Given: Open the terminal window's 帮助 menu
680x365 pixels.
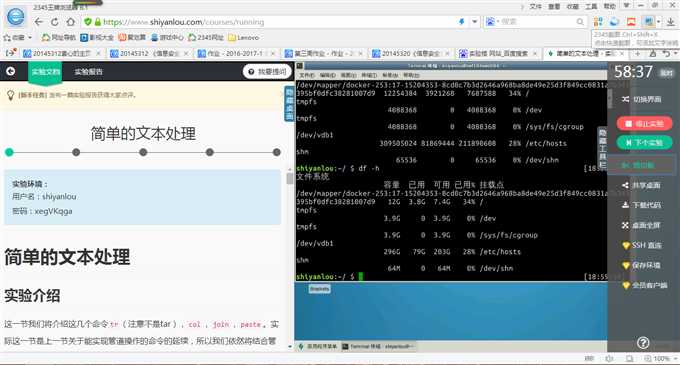Looking at the screenshot, I should 411,75.
